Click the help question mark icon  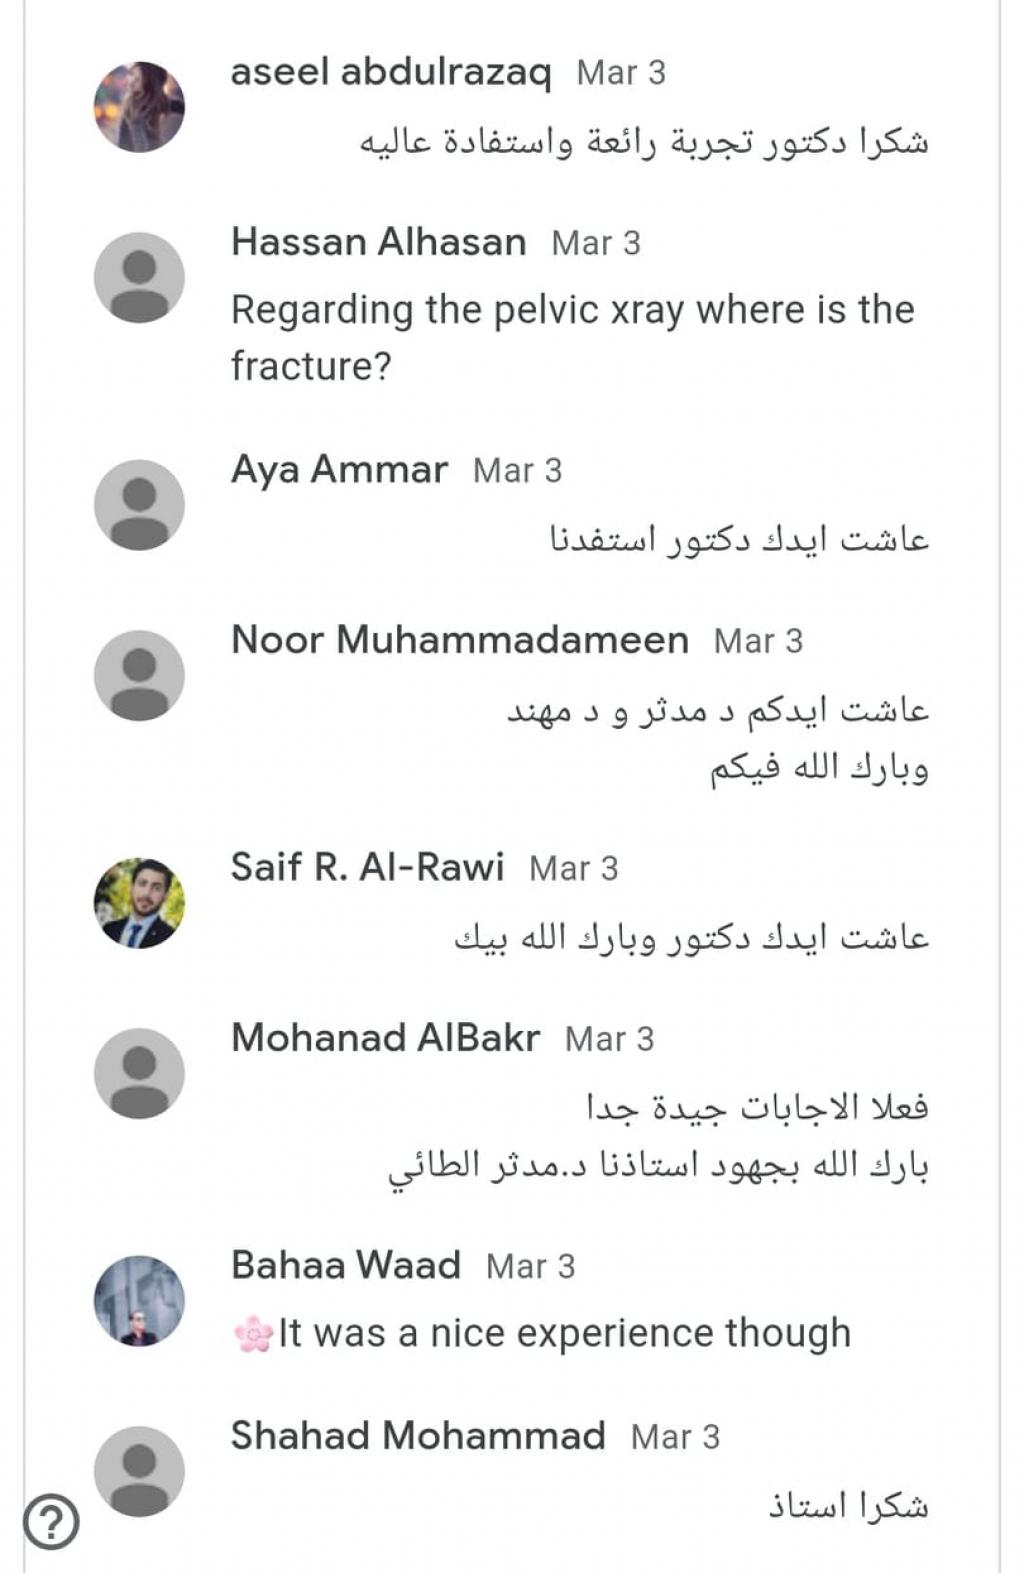[51, 1522]
